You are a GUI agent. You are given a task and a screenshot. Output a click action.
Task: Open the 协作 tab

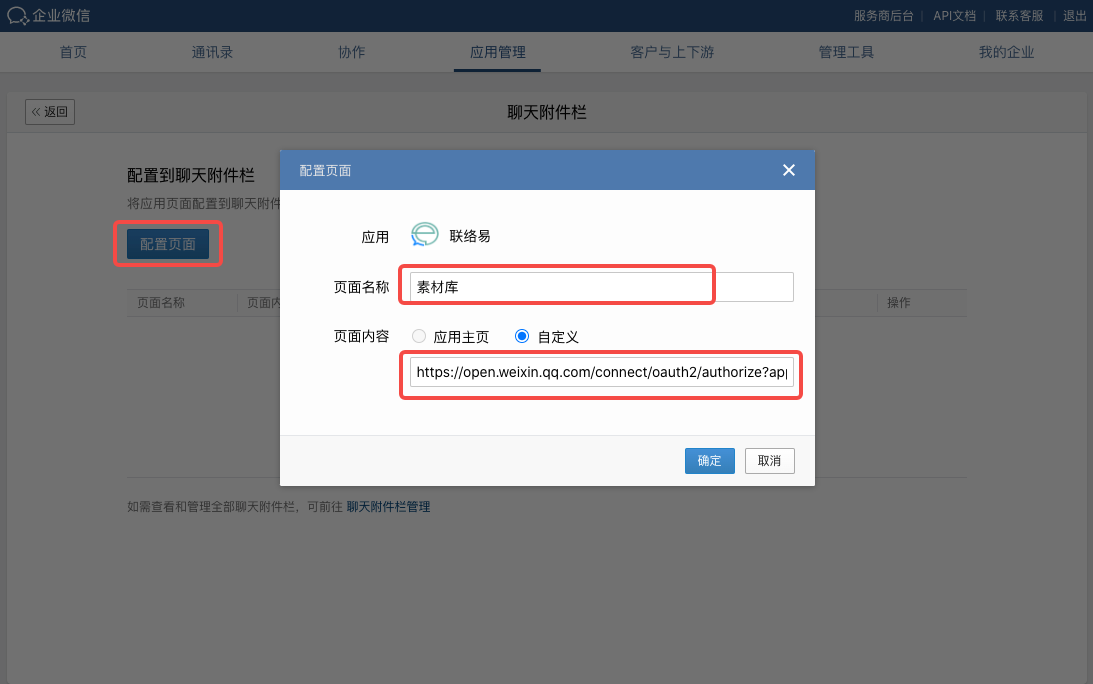(351, 52)
